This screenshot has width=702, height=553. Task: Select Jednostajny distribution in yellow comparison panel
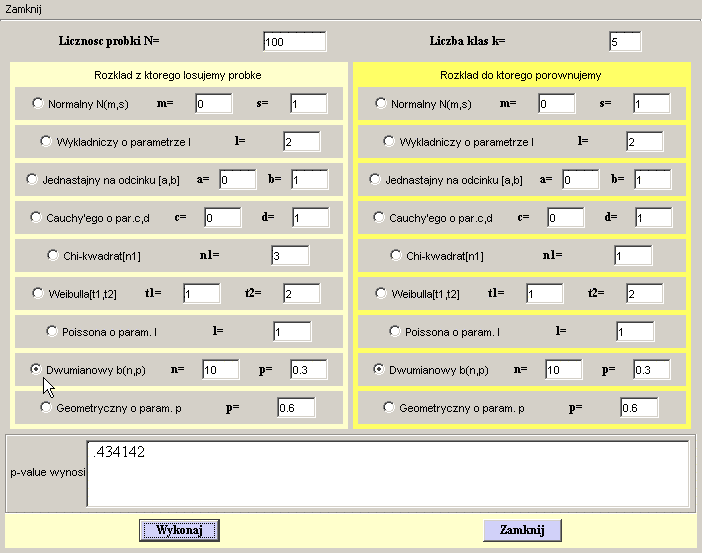pyautogui.click(x=376, y=180)
